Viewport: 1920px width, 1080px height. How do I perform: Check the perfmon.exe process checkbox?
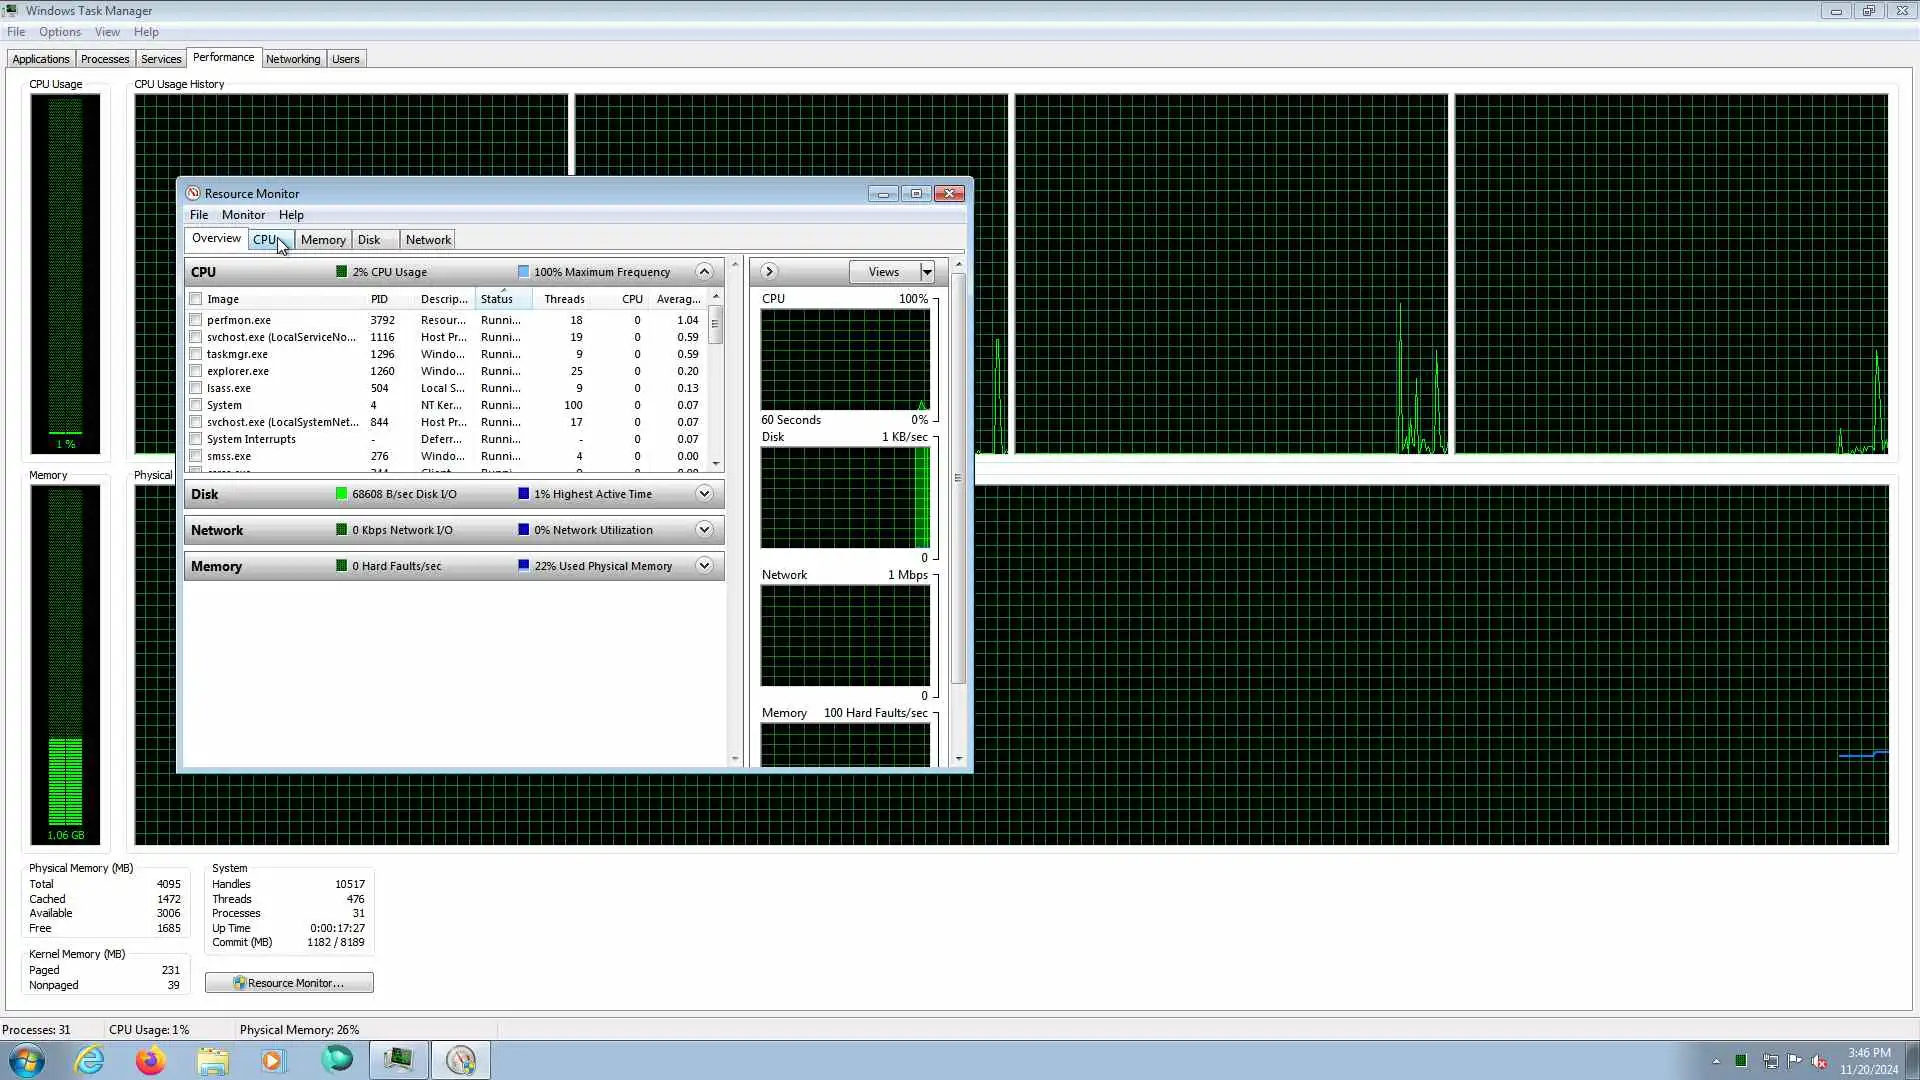pos(196,320)
